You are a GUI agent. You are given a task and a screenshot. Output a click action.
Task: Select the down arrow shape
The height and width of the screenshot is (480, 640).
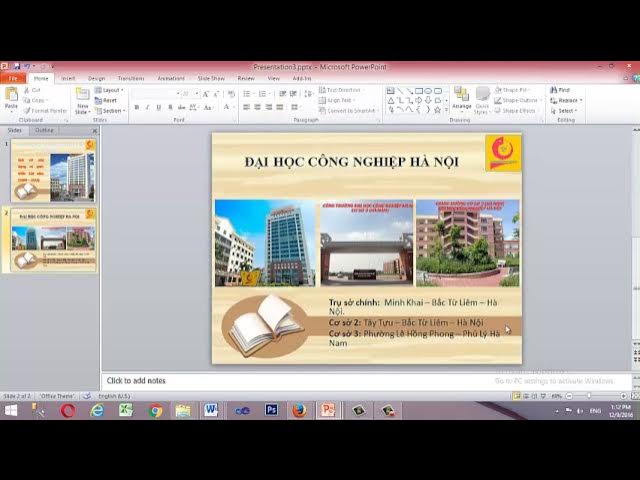click(428, 100)
